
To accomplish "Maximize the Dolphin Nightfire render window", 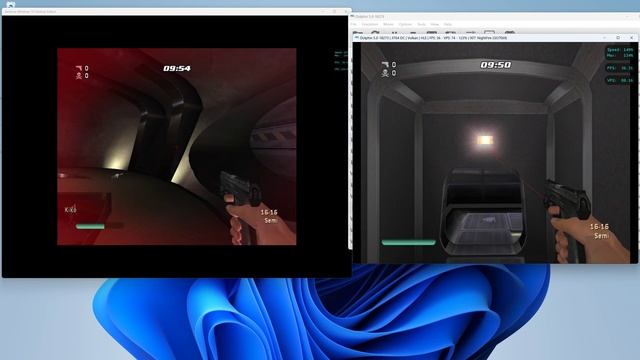I will (618, 38).
